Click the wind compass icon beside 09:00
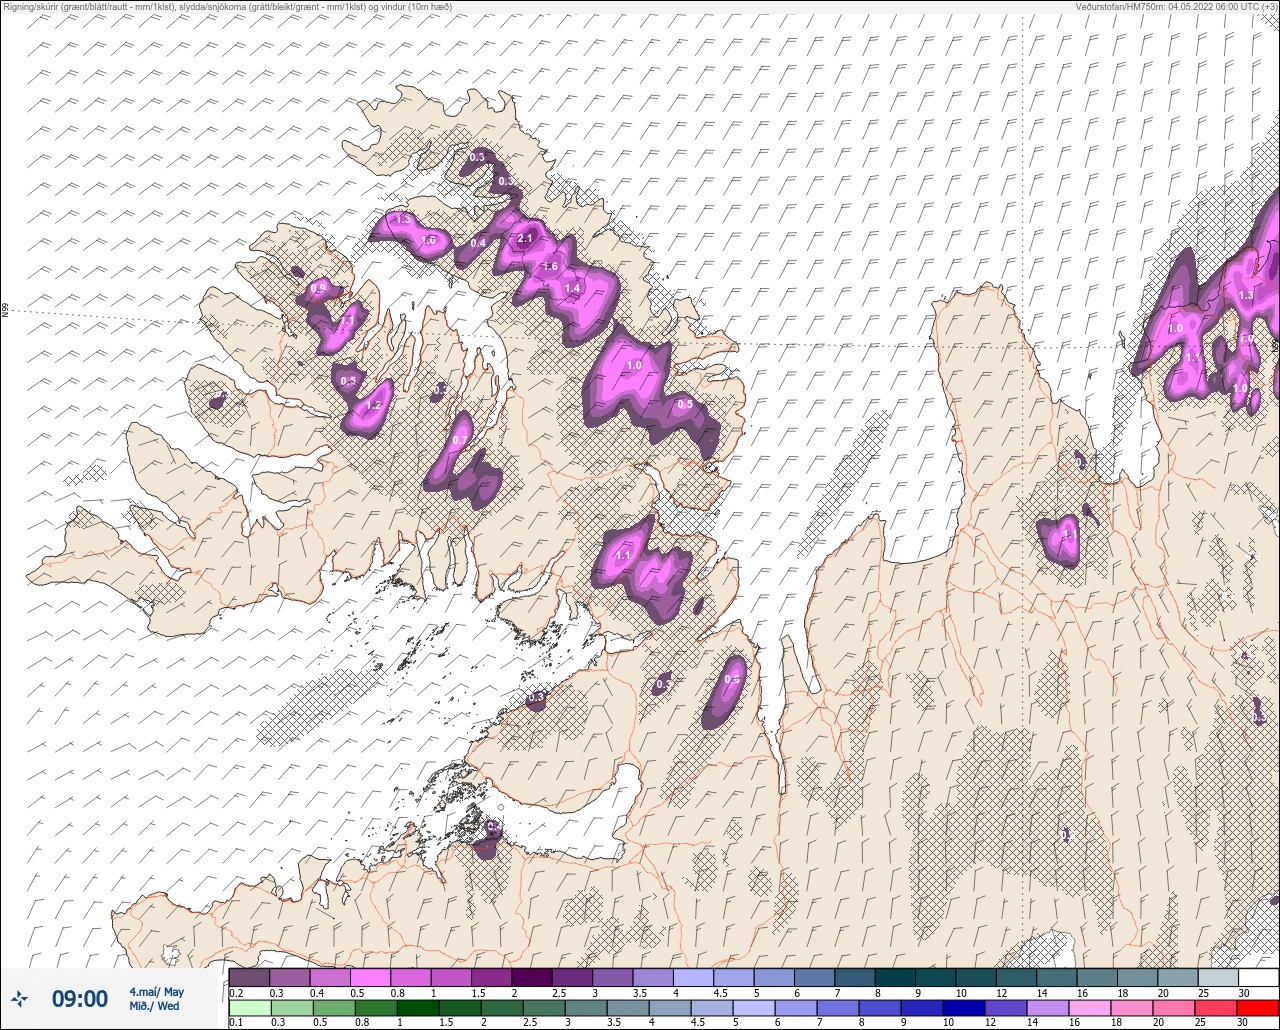This screenshot has width=1280, height=1030. coord(19,998)
